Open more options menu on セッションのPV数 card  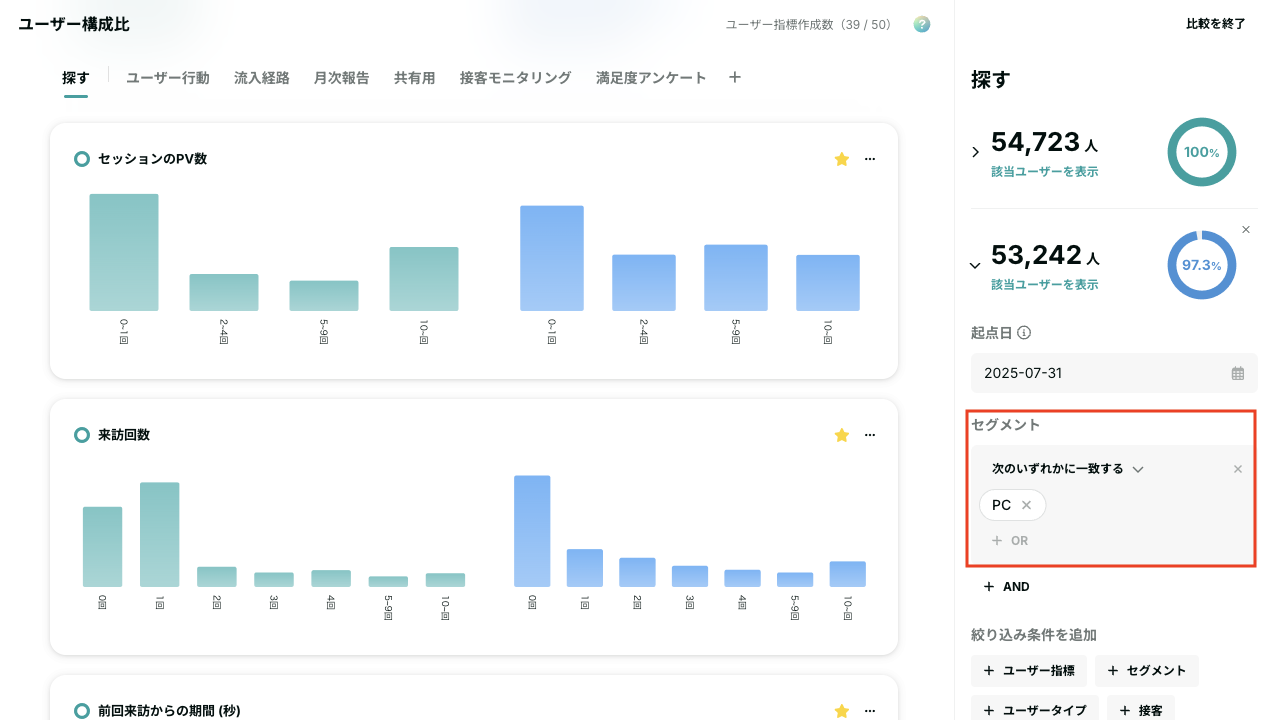[870, 159]
